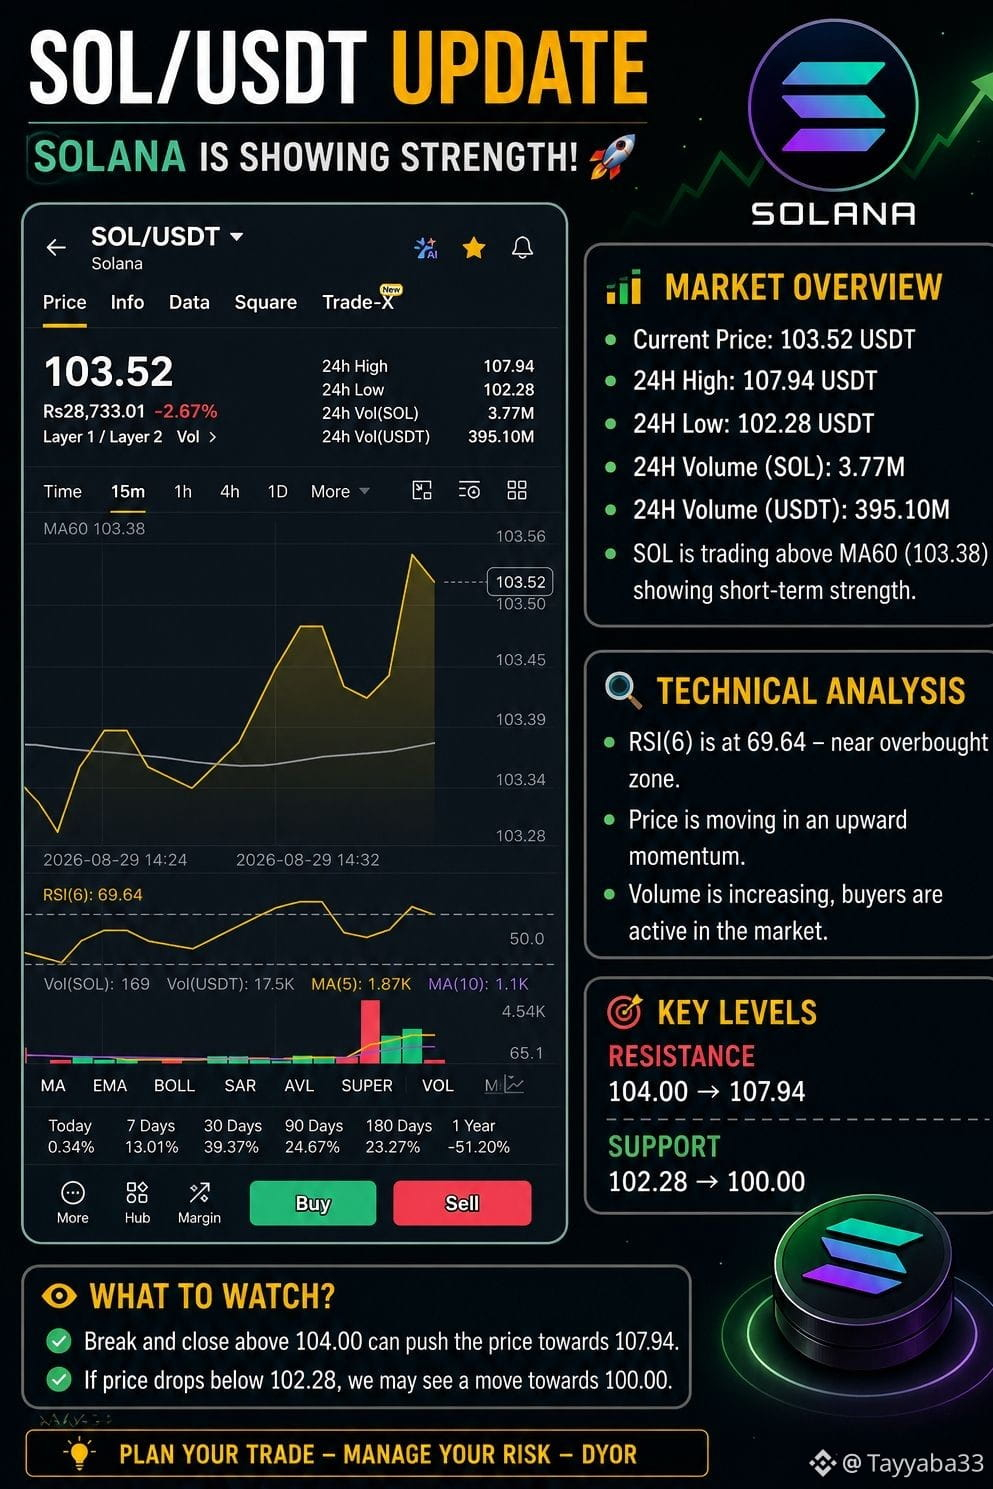Select the 1h chart interval
The height and width of the screenshot is (1489, 993).
point(183,491)
